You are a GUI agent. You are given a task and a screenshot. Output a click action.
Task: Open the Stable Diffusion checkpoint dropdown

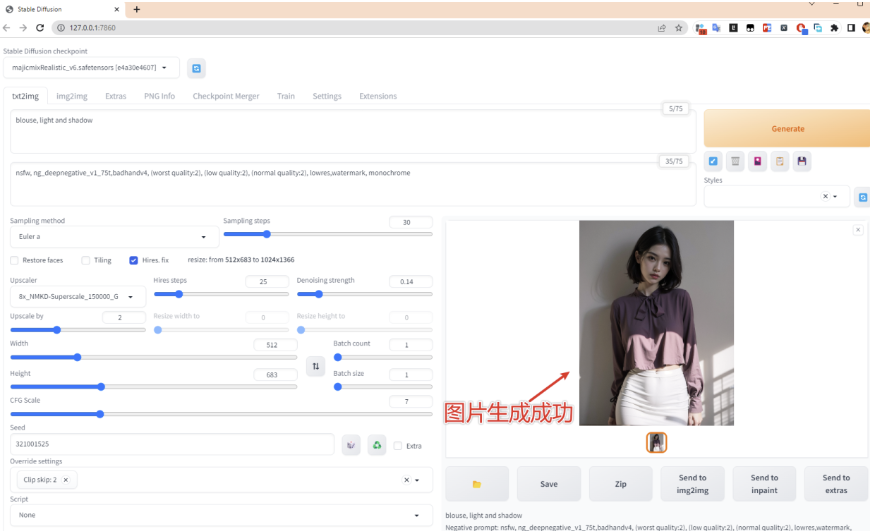pyautogui.click(x=91, y=68)
